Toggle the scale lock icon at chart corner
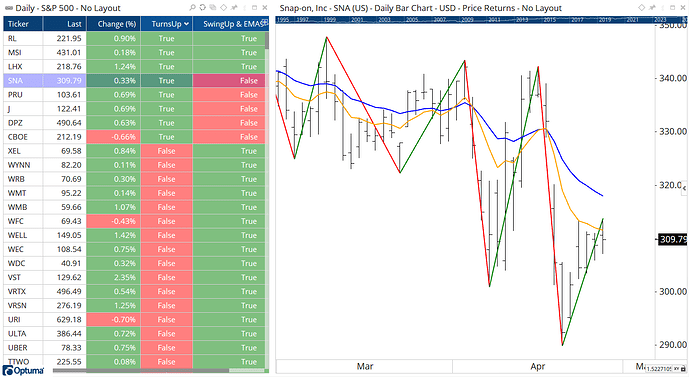689x377 pixels. tap(683, 369)
